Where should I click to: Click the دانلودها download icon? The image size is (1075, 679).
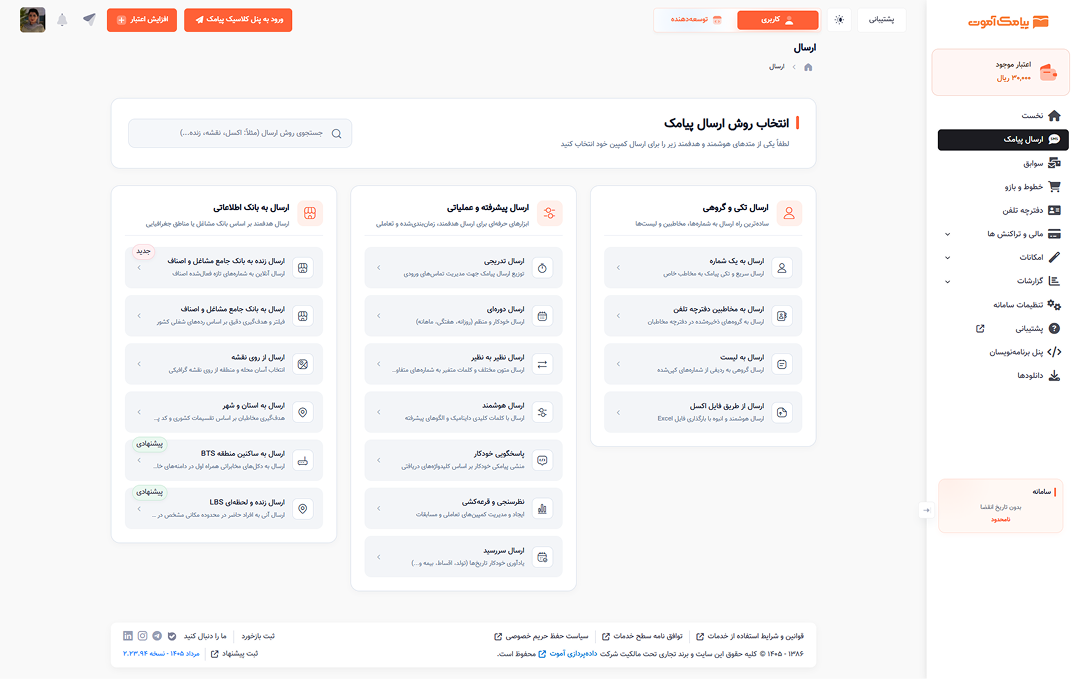coord(1054,375)
